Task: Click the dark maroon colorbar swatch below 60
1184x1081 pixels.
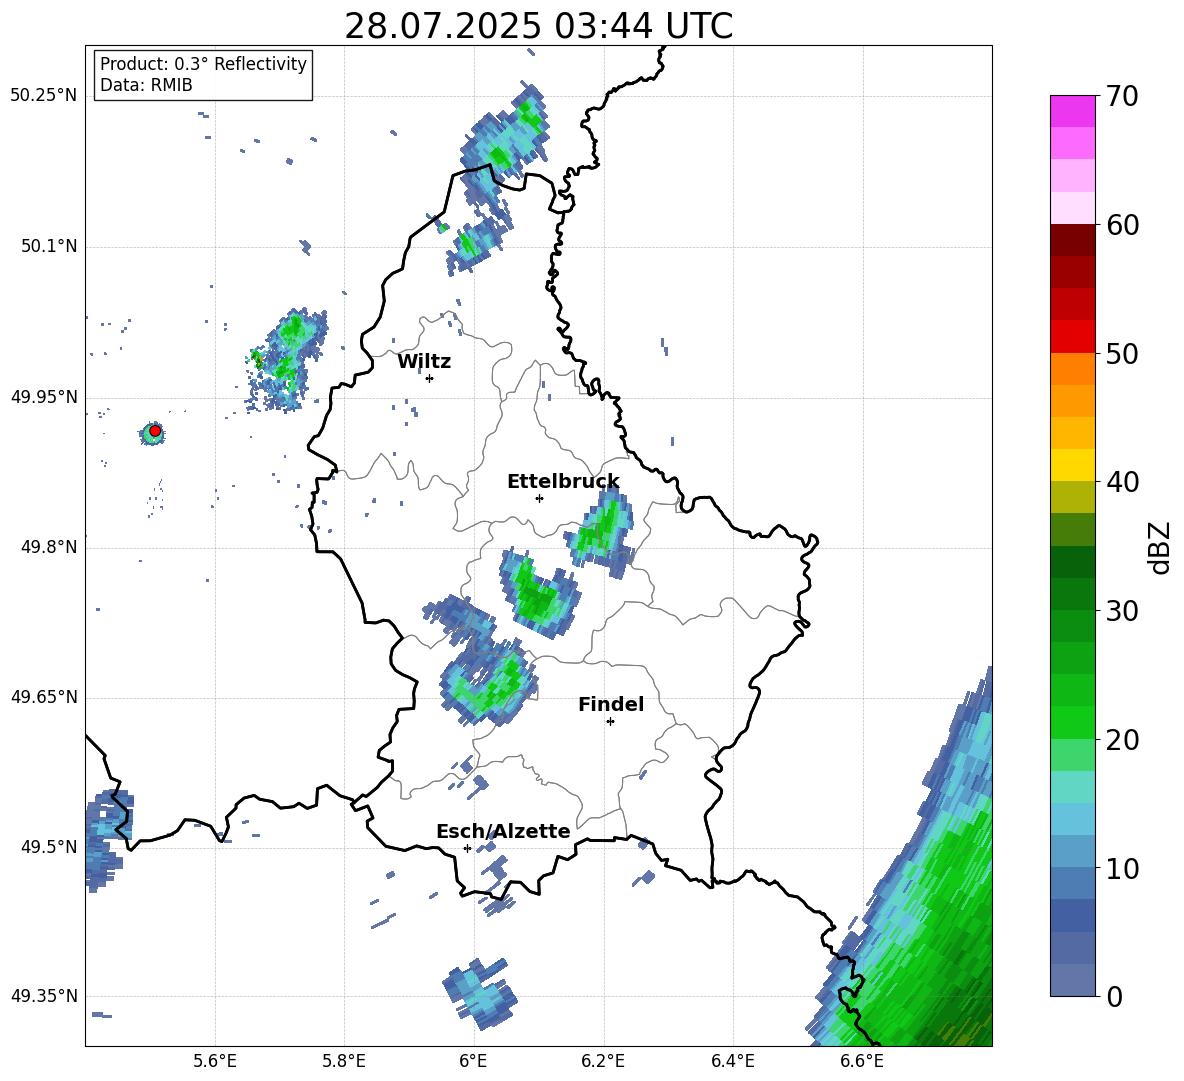Action: point(1072,240)
